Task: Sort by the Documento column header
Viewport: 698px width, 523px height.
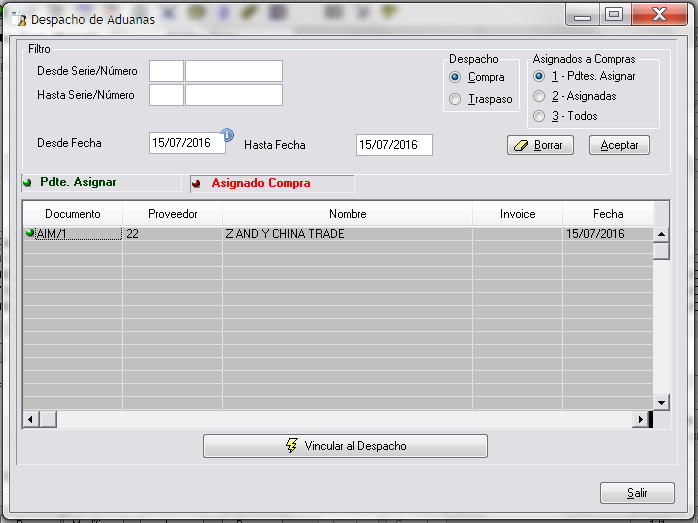Action: [73, 214]
